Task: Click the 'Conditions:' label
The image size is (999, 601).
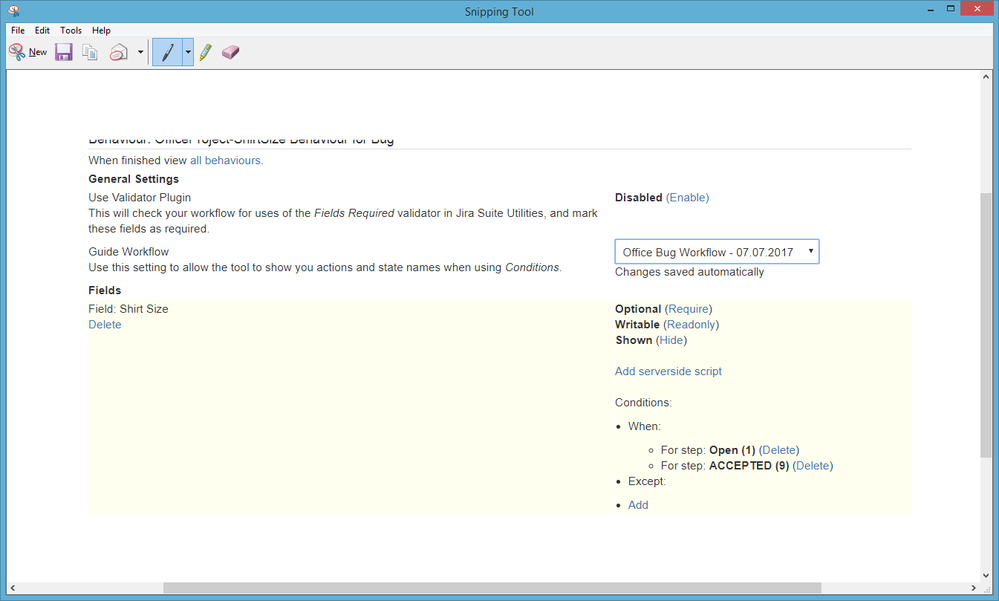Action: pos(643,403)
